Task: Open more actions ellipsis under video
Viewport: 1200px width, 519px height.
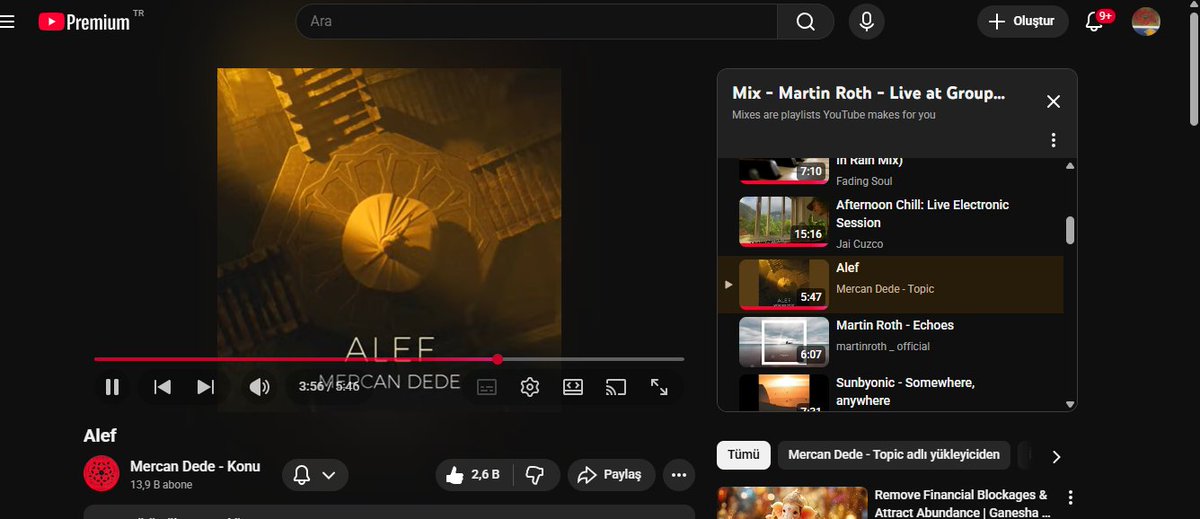Action: pyautogui.click(x=679, y=475)
